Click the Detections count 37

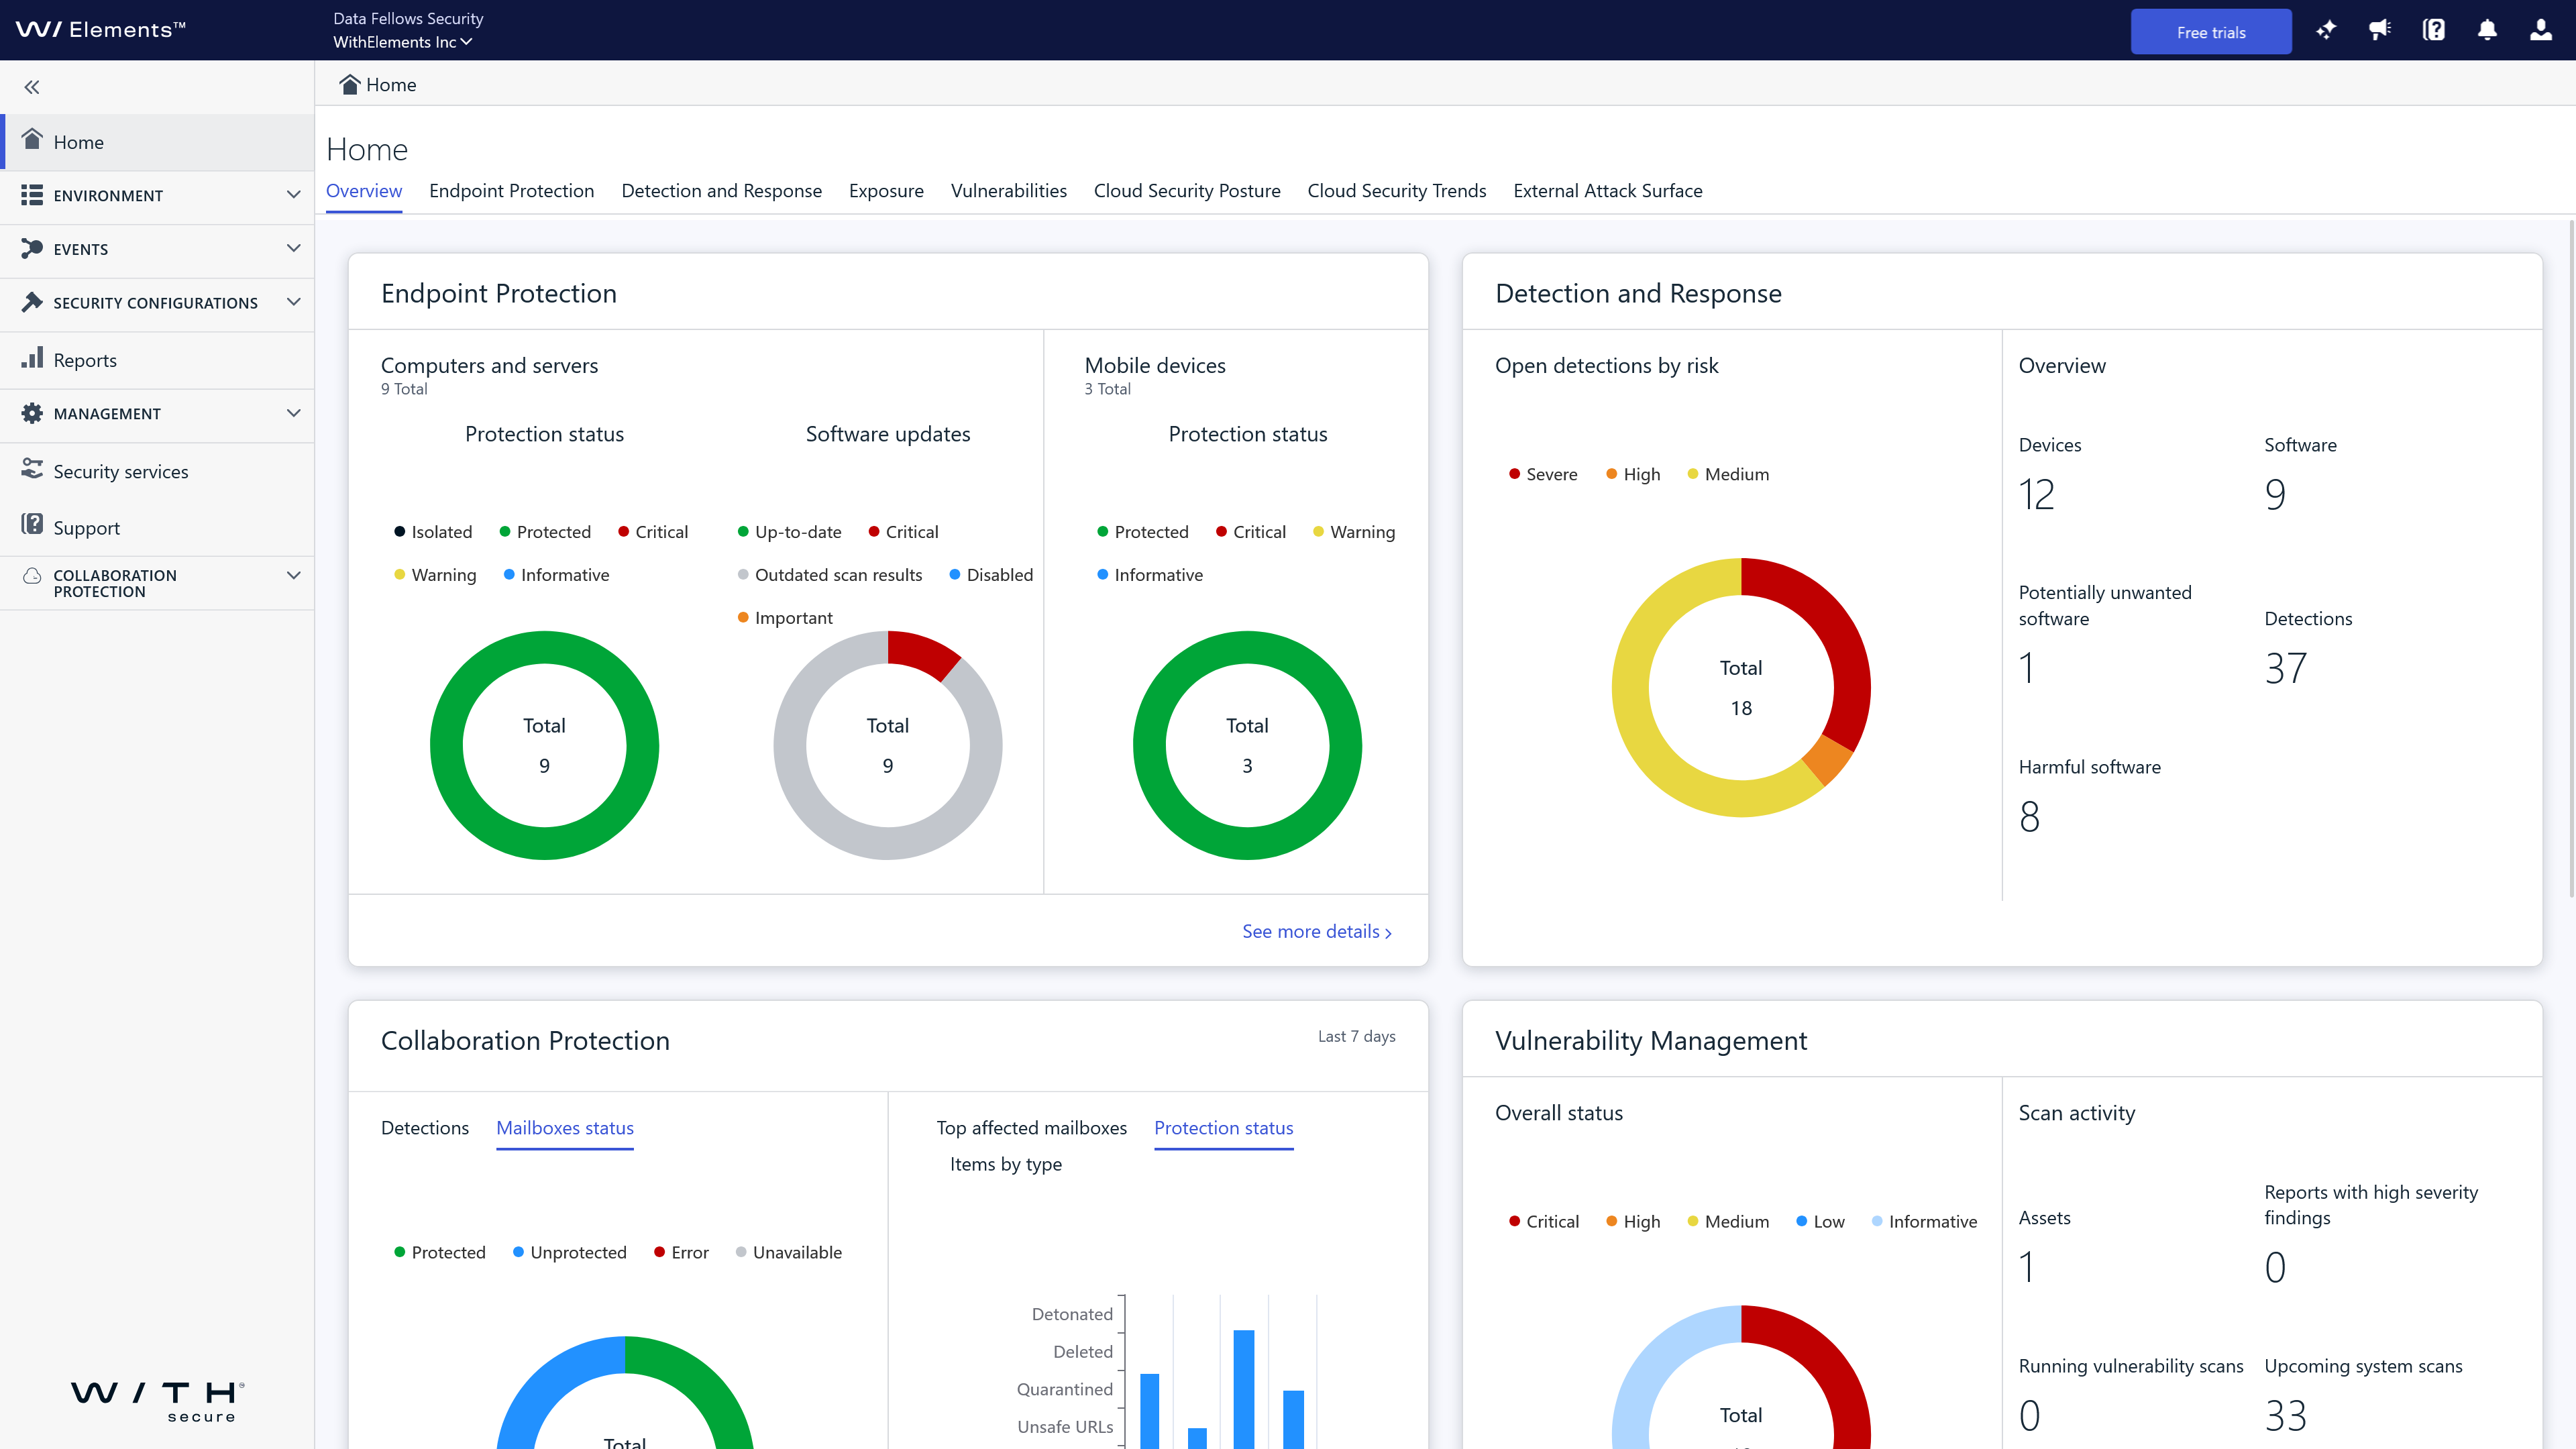click(x=2285, y=668)
